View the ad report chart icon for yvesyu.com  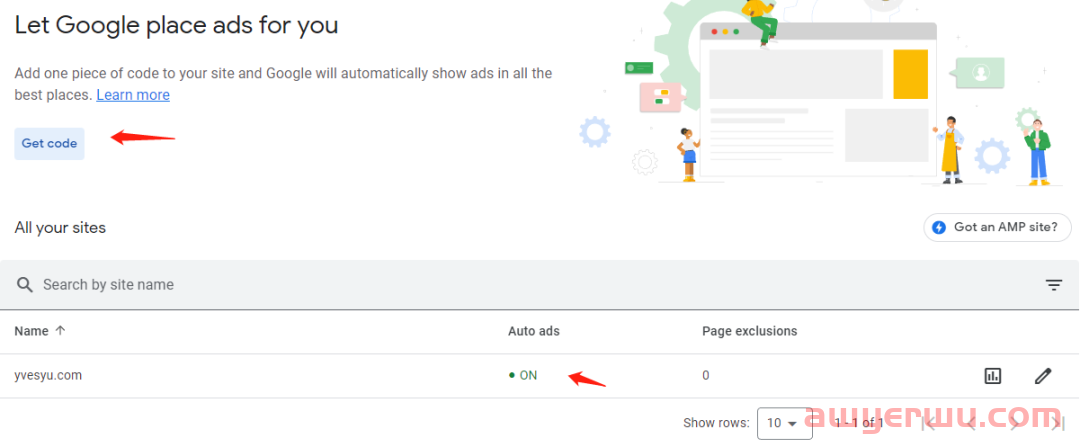993,376
